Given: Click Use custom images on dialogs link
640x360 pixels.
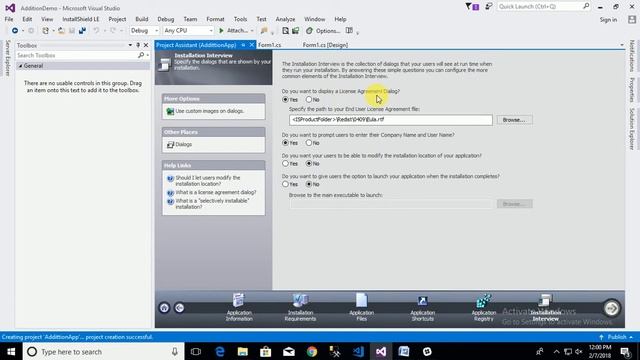Looking at the screenshot, I should coord(209,111).
